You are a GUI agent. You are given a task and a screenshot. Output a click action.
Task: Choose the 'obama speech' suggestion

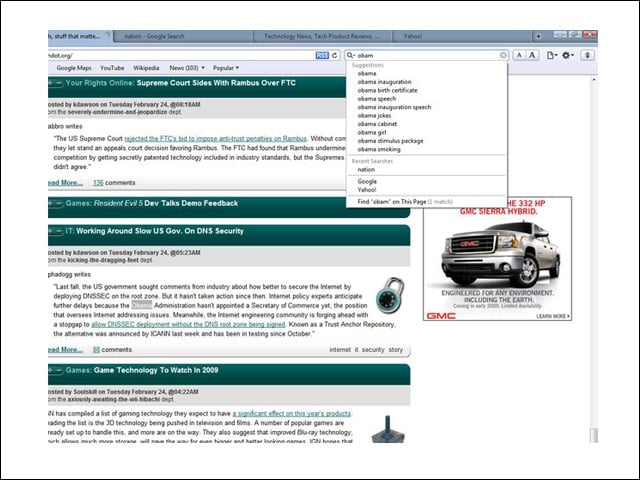pos(427,99)
